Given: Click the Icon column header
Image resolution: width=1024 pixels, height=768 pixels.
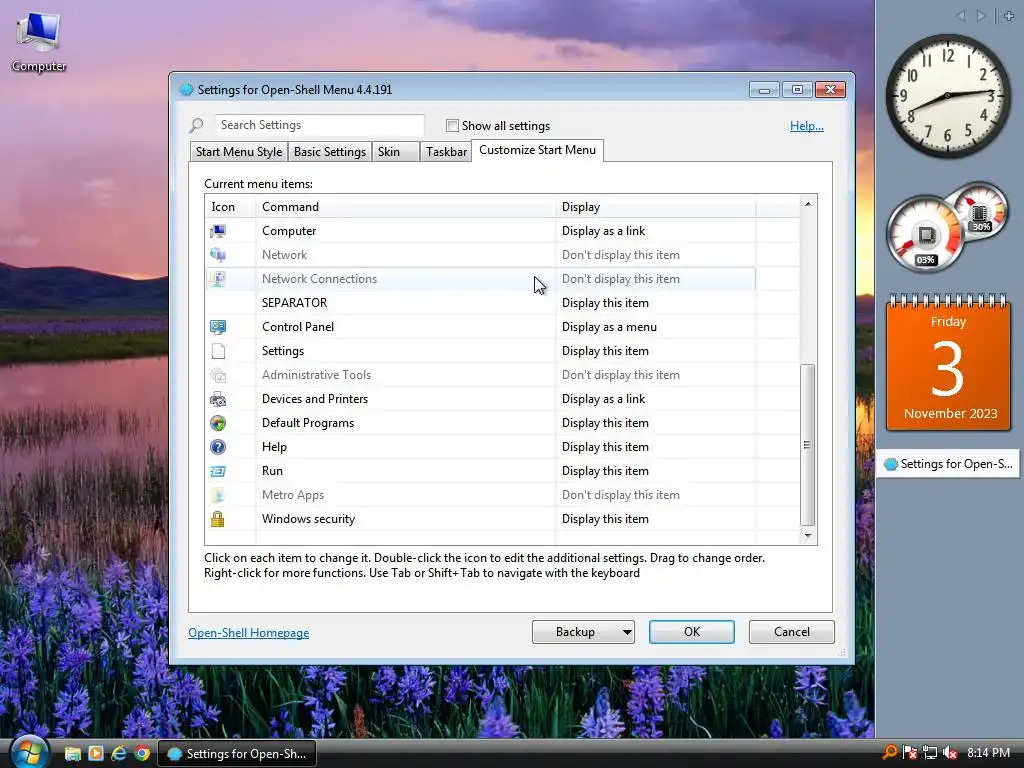Looking at the screenshot, I should 231,207.
